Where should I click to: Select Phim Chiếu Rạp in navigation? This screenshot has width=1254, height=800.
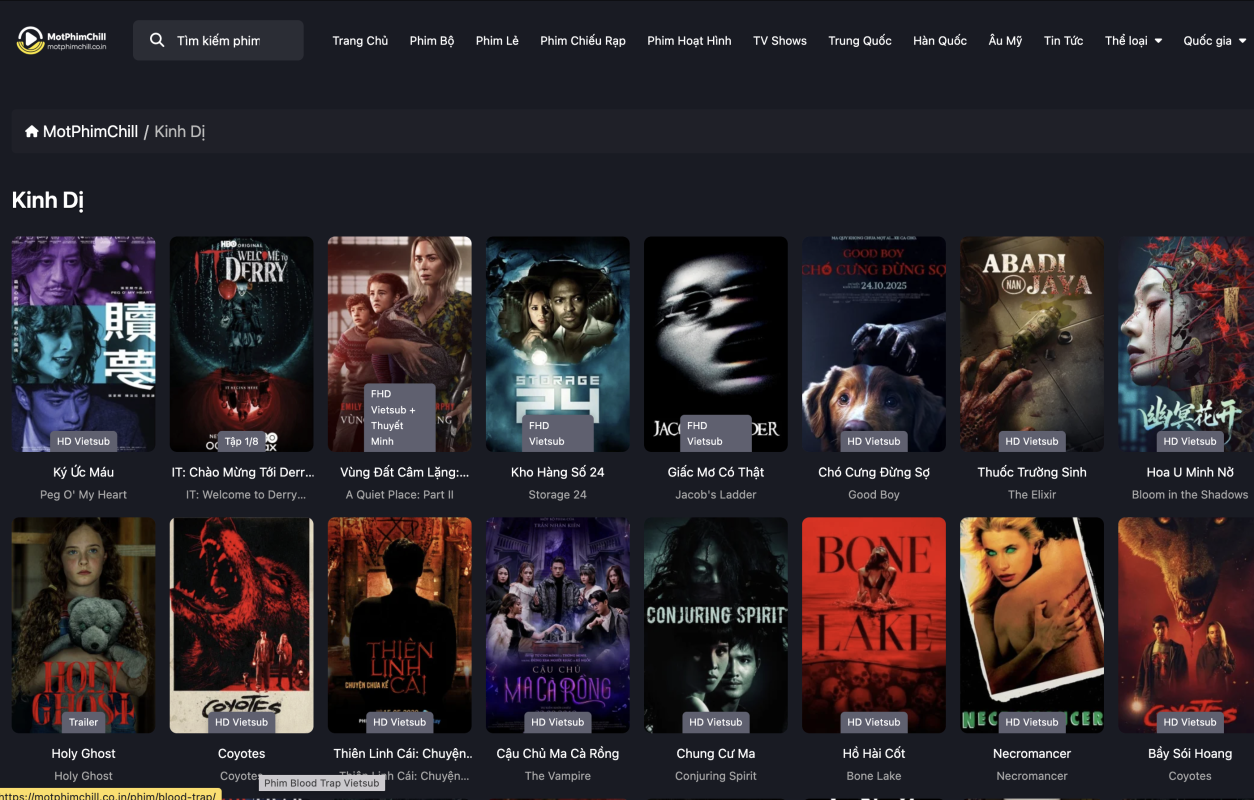pos(583,41)
